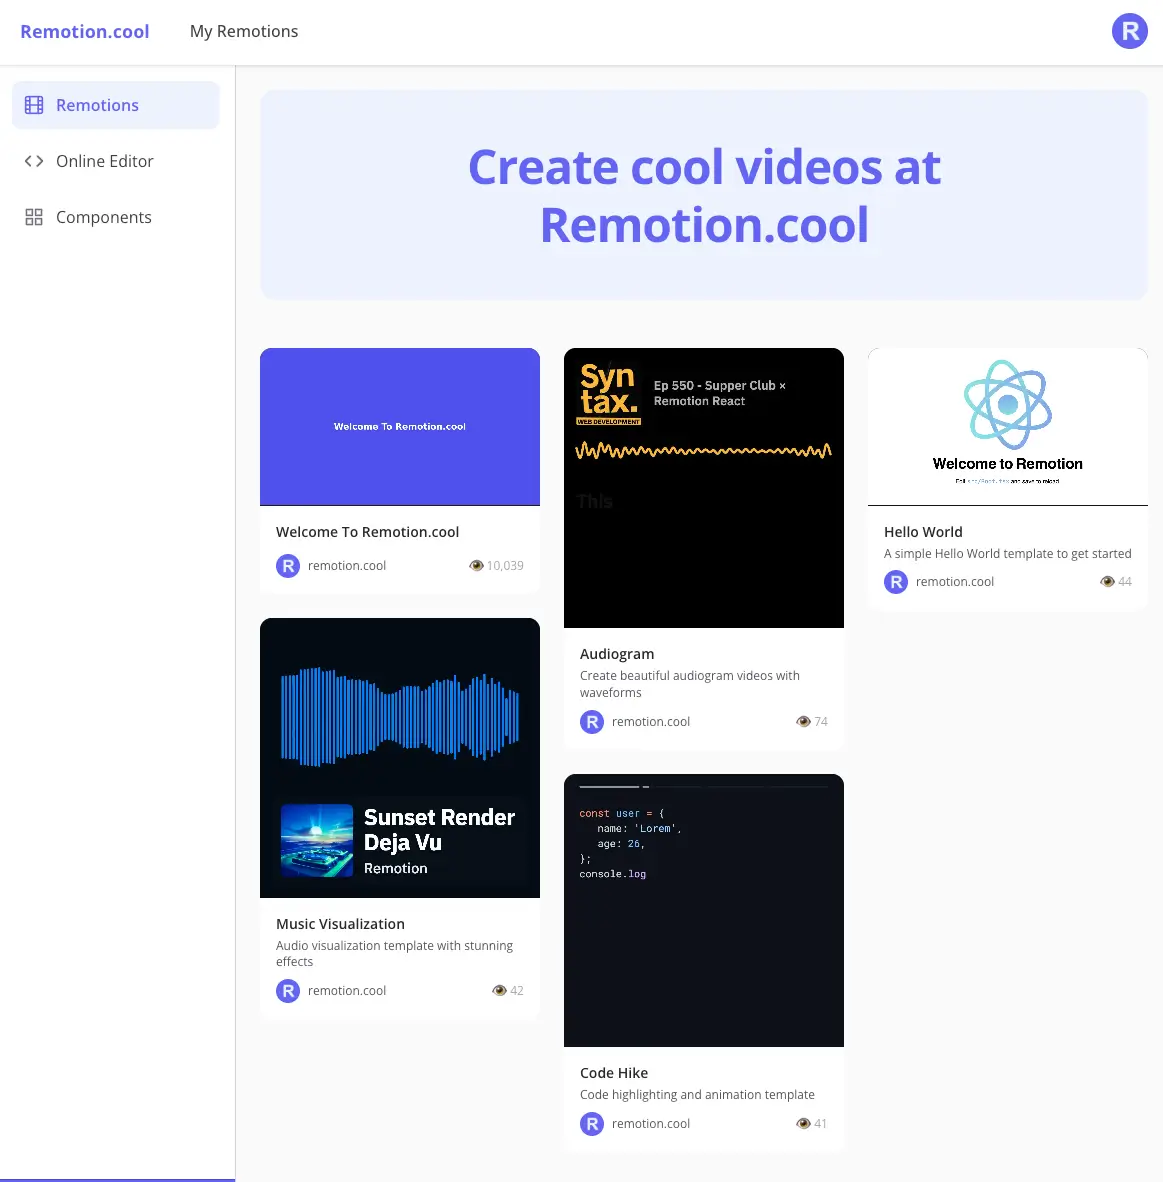Click the 10,039 view count on Welcome card
Image resolution: width=1163 pixels, height=1182 pixels.
[505, 565]
